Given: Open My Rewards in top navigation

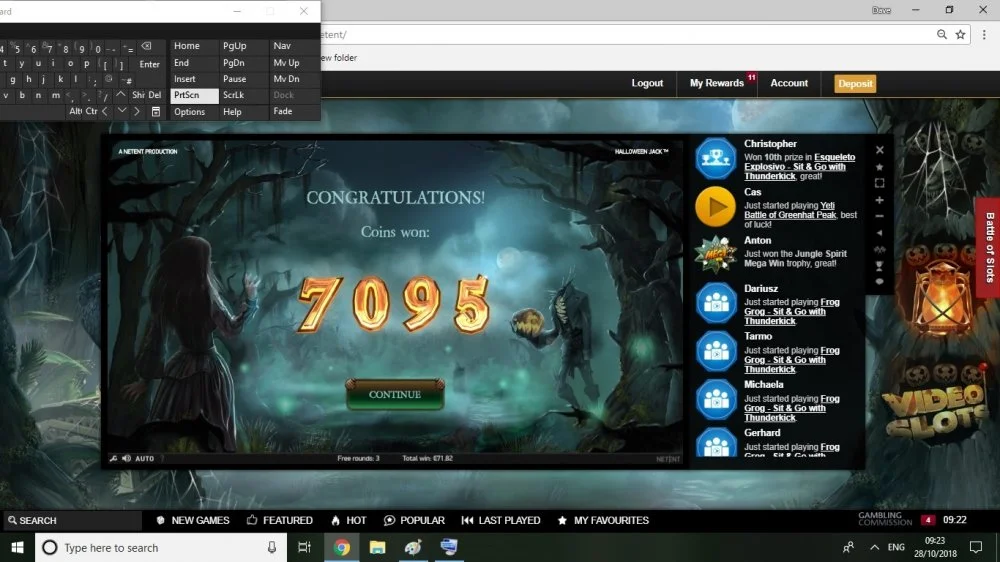Looking at the screenshot, I should tap(717, 83).
